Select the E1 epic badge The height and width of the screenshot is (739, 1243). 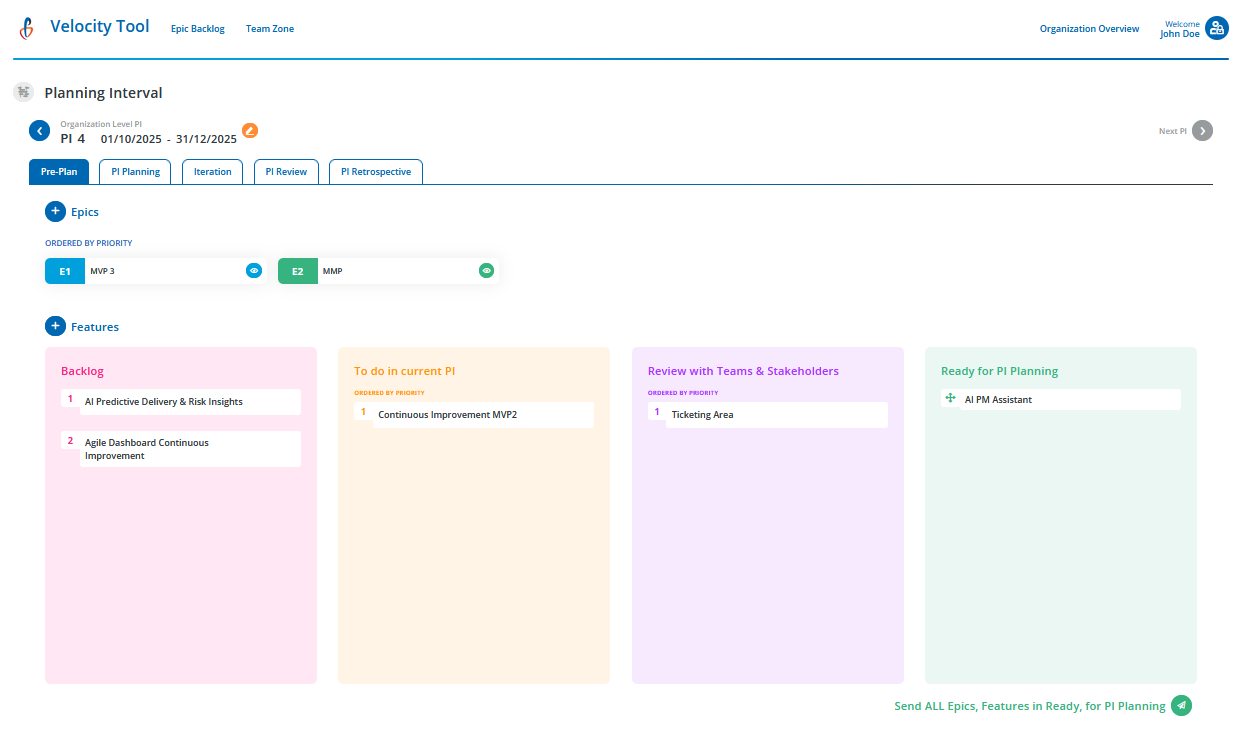[64, 270]
